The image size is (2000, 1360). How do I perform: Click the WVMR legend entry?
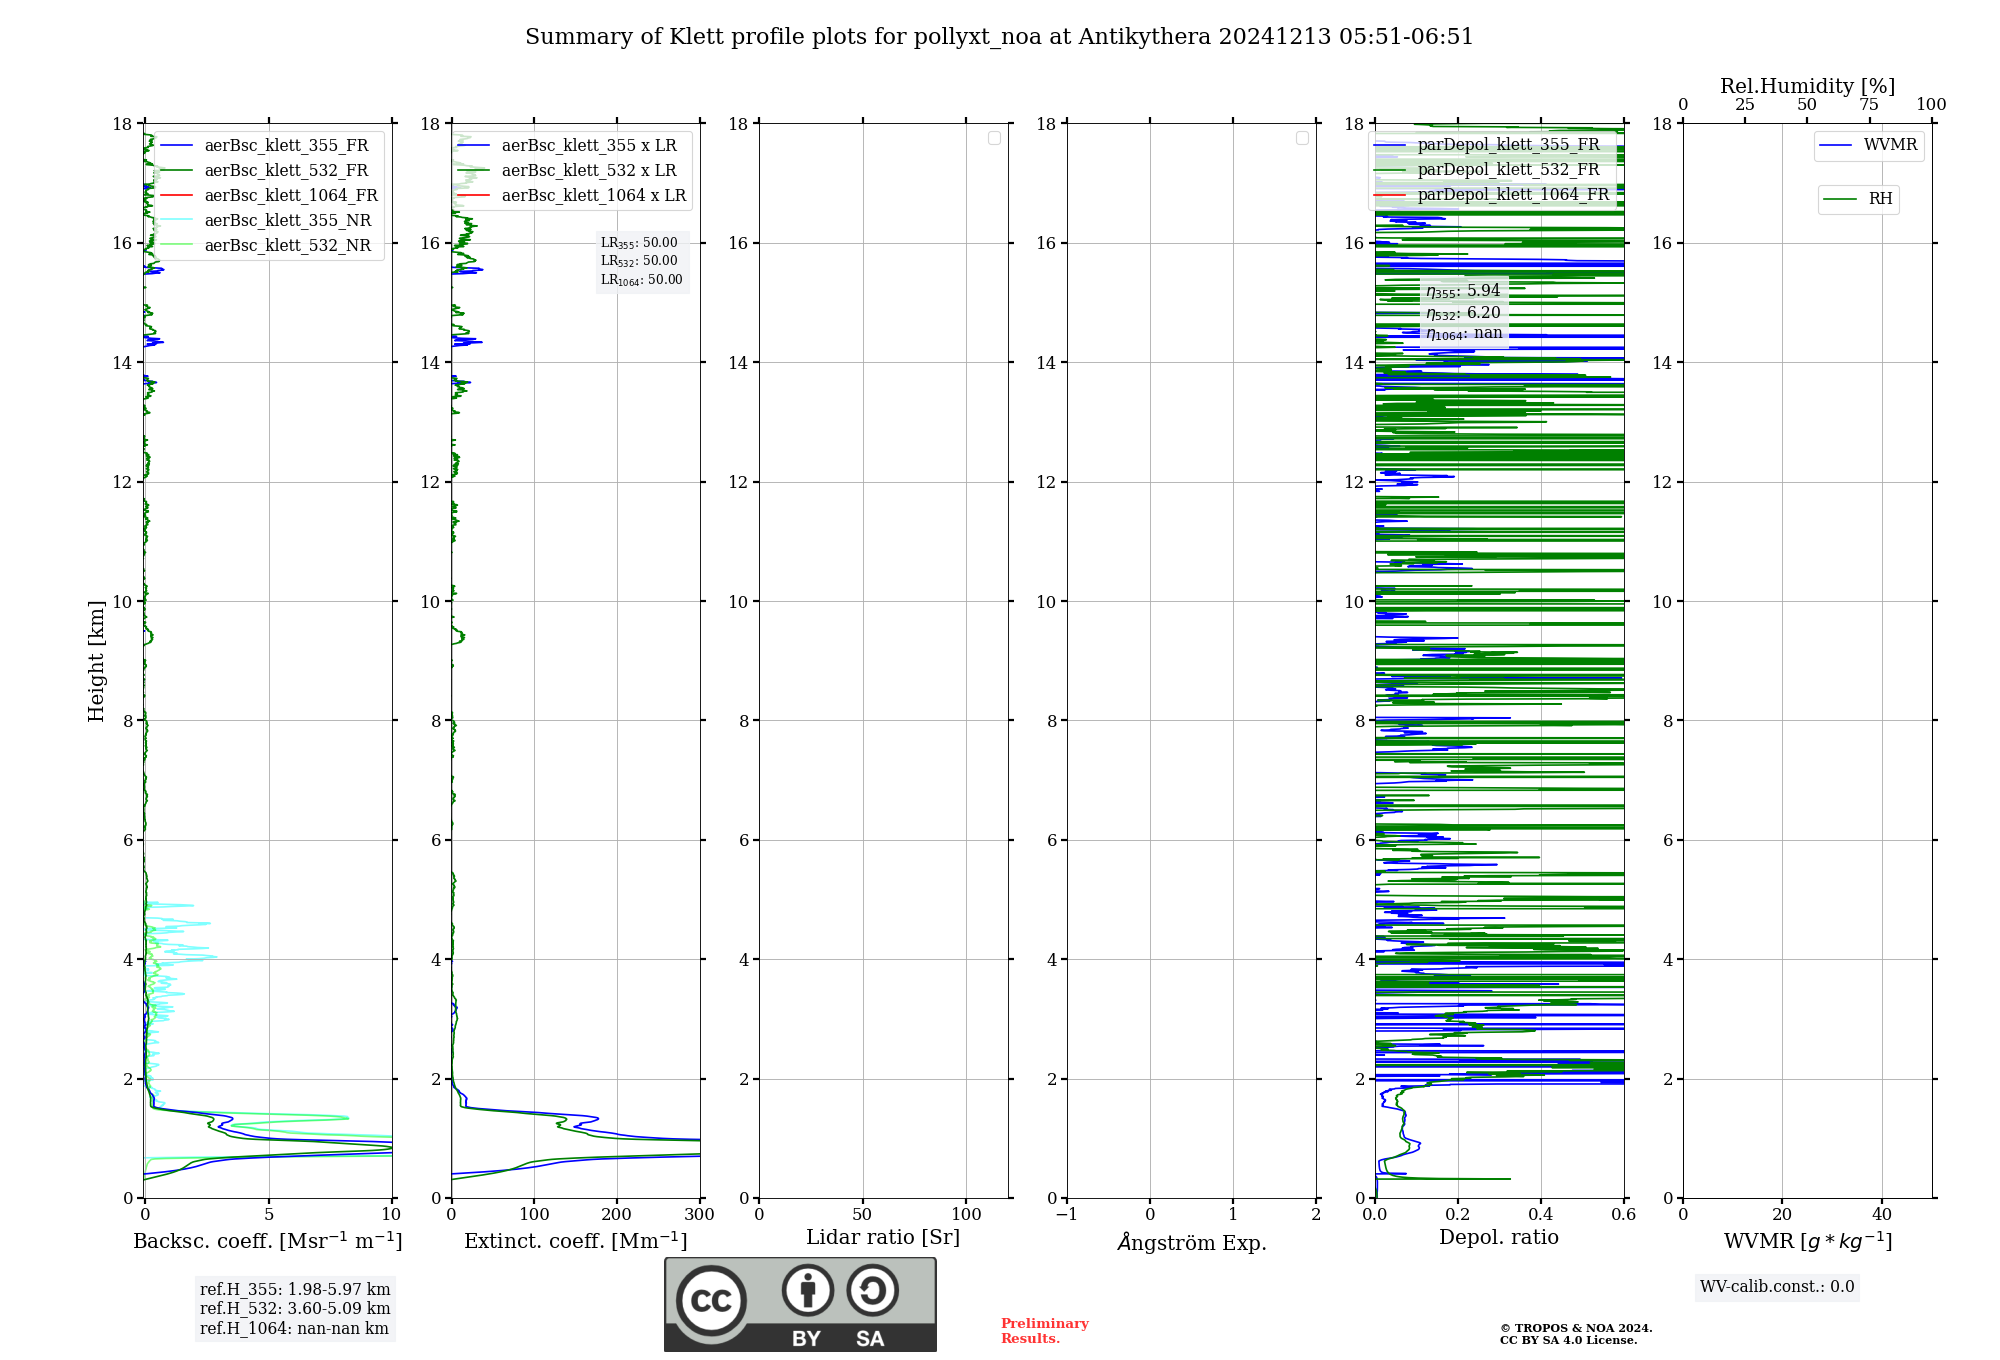pyautogui.click(x=1869, y=146)
